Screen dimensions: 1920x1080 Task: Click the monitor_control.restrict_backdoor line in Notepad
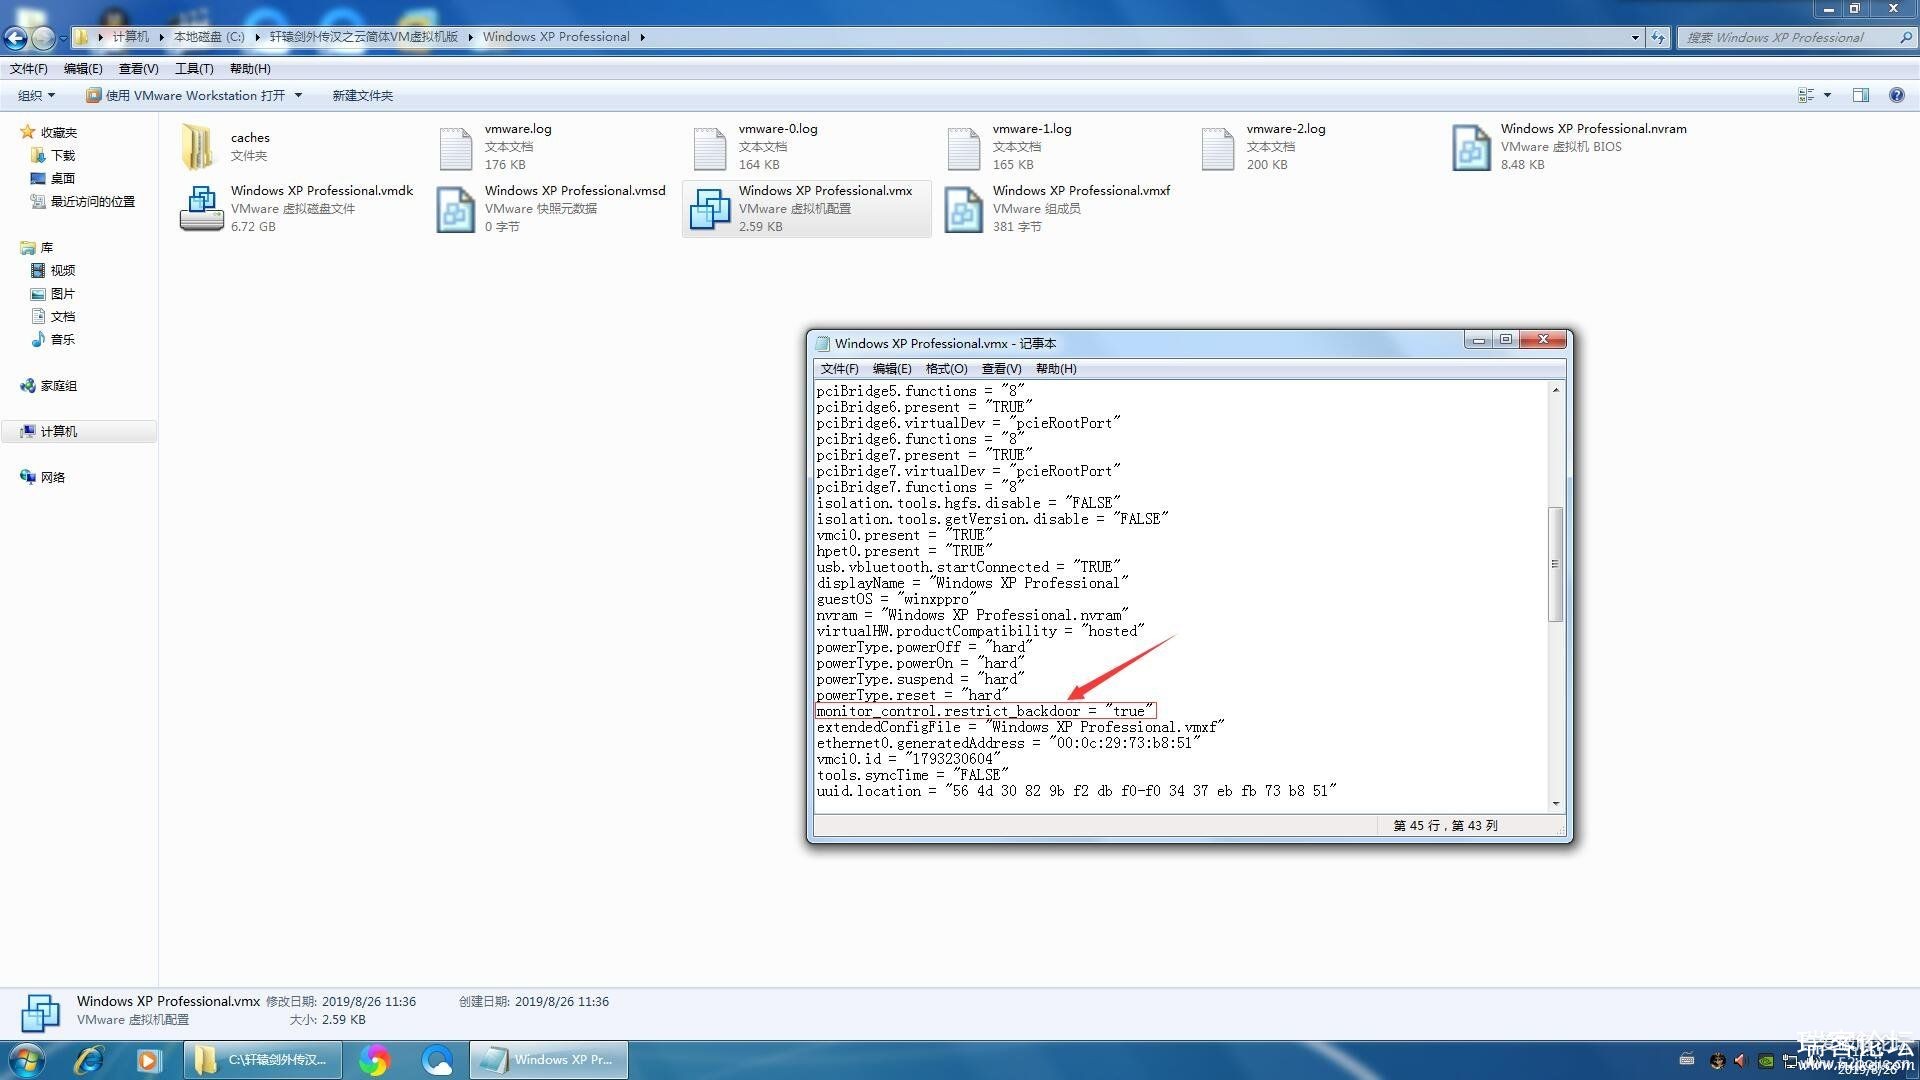click(985, 711)
